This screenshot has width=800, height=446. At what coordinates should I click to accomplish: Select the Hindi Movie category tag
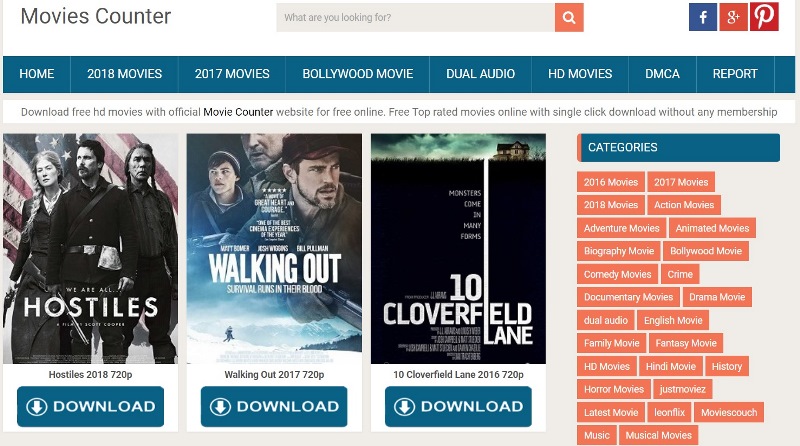coord(671,366)
